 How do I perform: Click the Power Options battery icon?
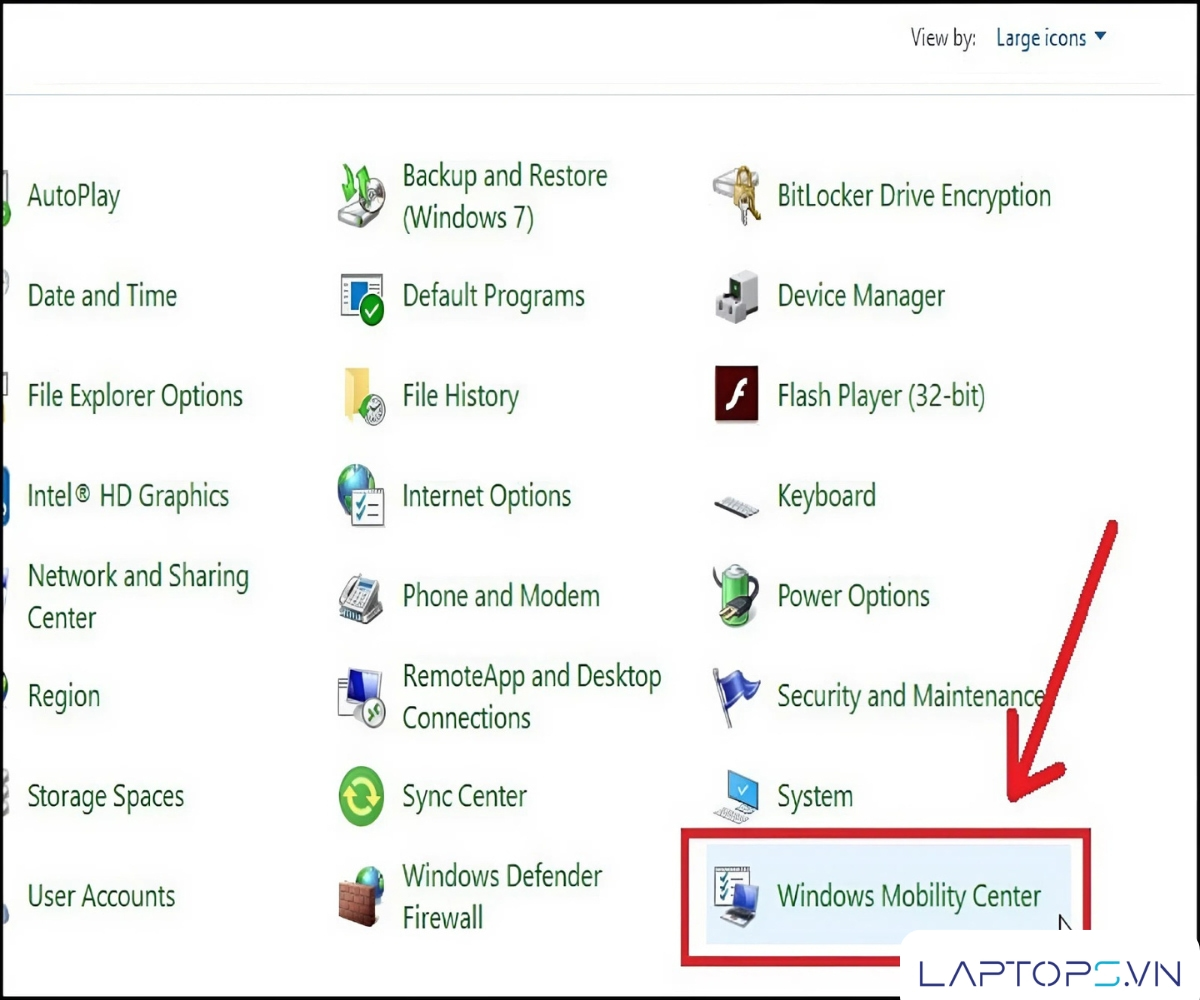[737, 595]
